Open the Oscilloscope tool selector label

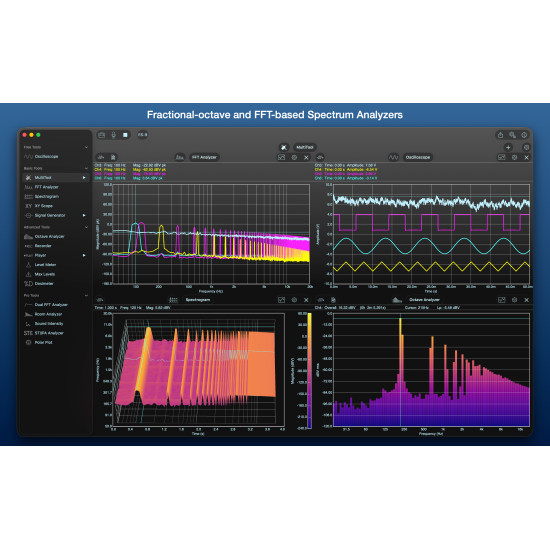(x=418, y=157)
